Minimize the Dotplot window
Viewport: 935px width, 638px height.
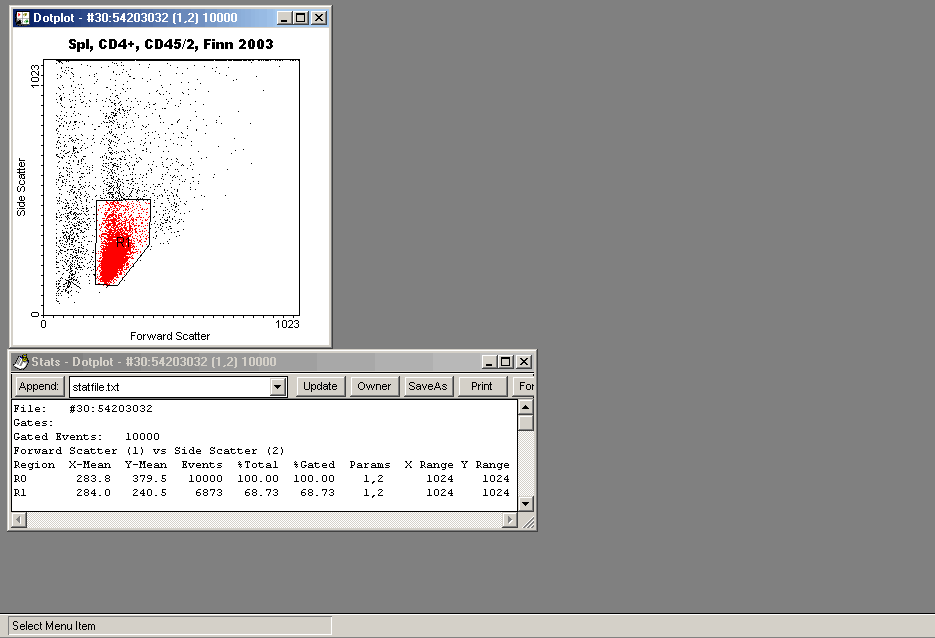click(x=285, y=18)
